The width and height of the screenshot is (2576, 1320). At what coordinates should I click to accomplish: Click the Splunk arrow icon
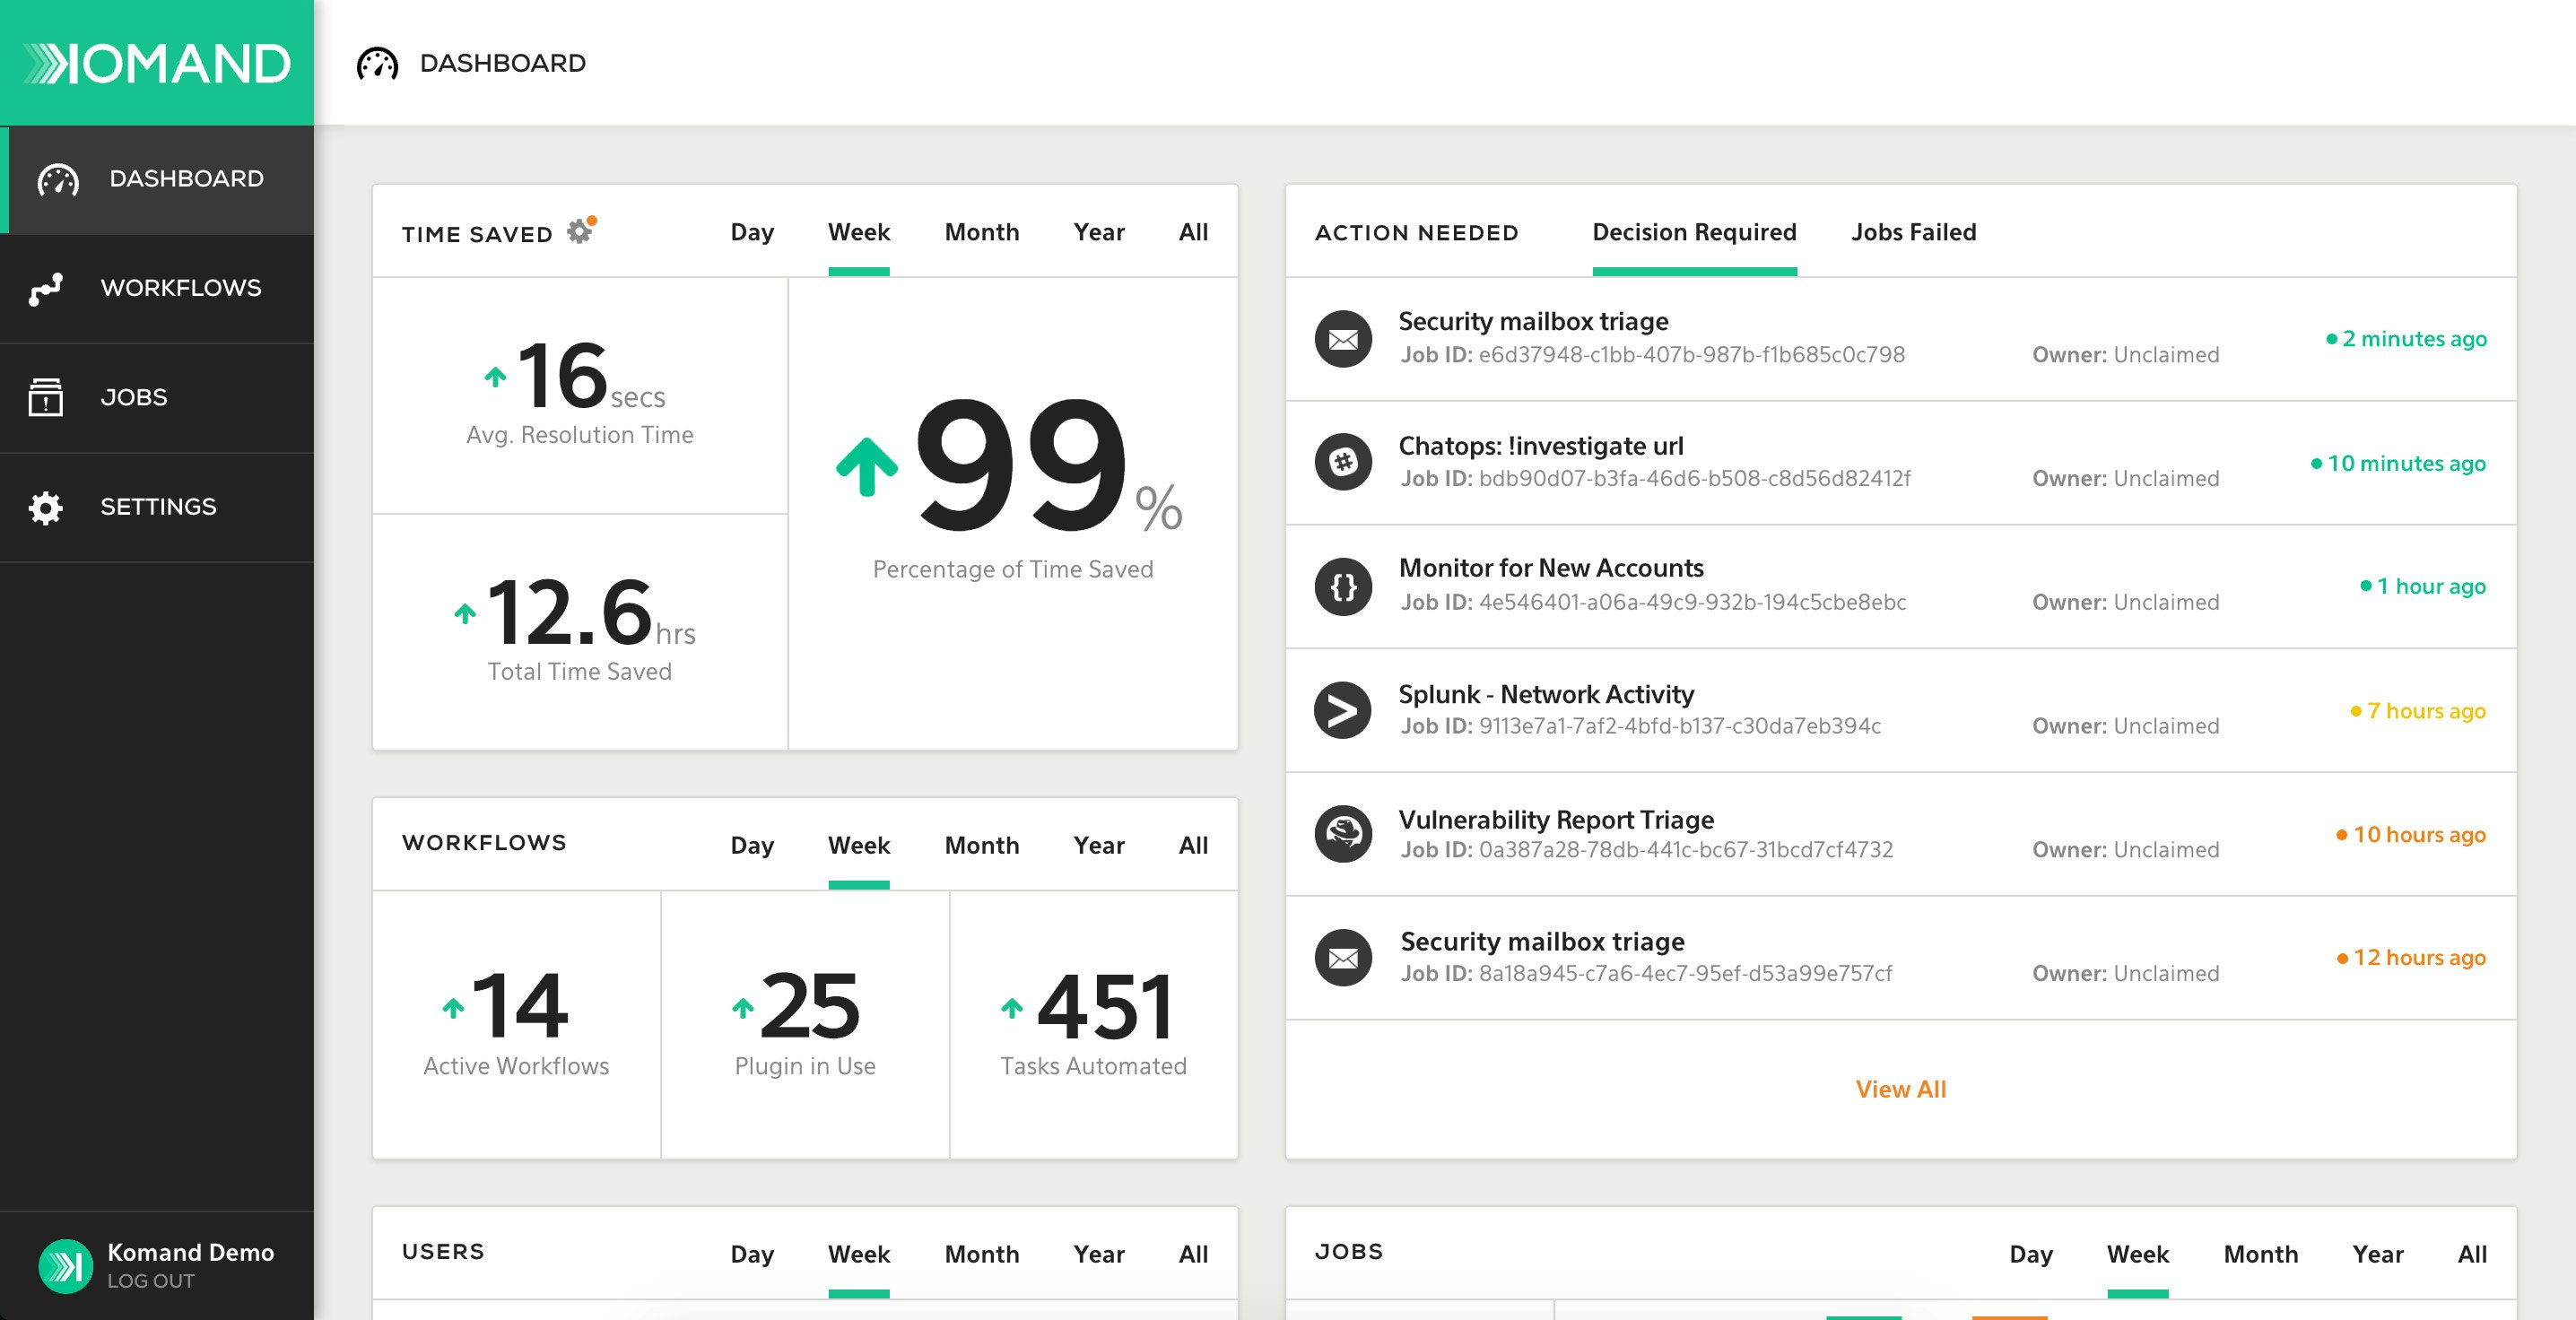pos(1344,710)
